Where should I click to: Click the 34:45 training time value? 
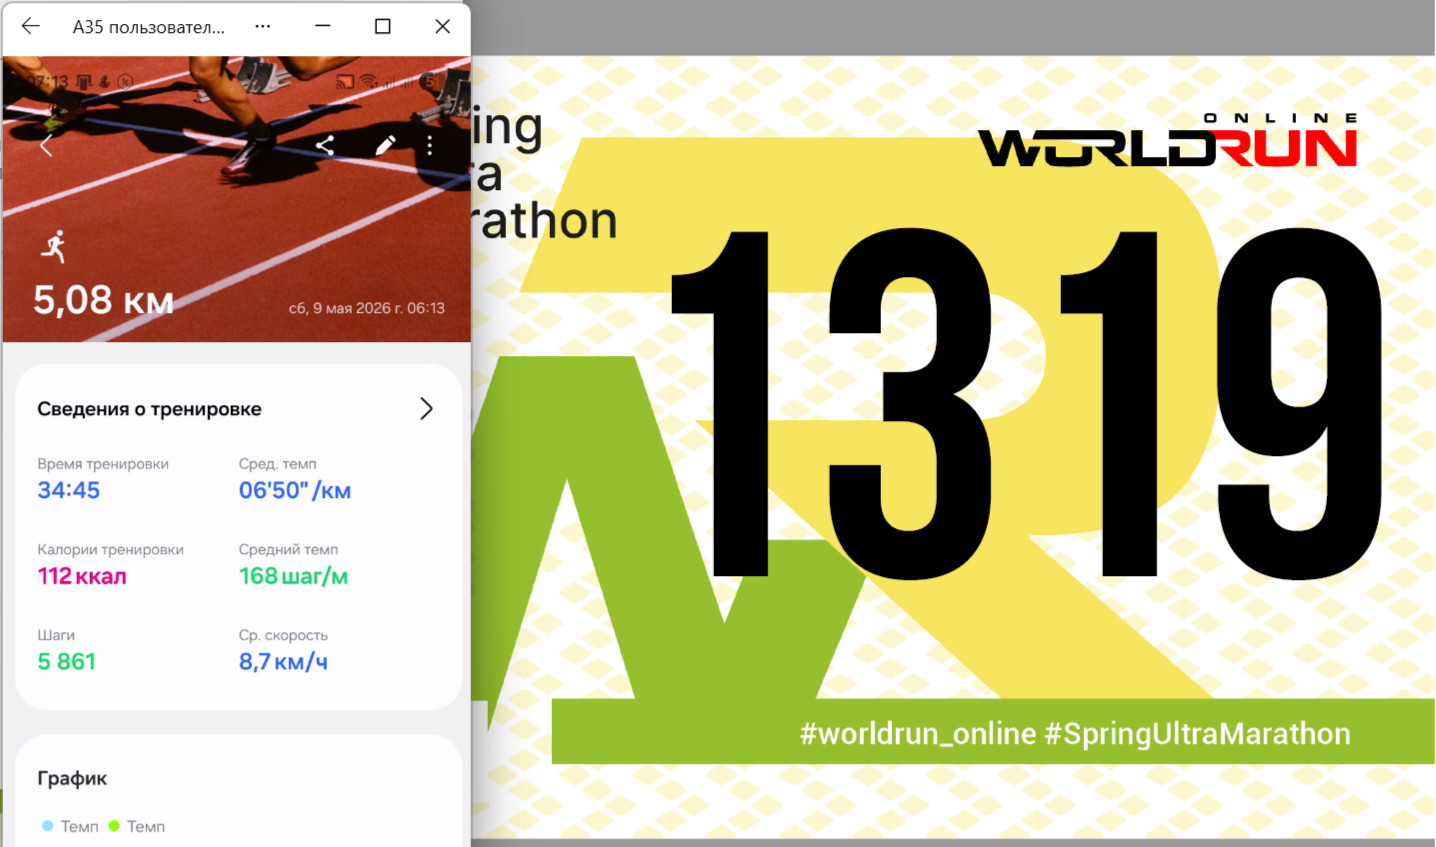pyautogui.click(x=69, y=490)
